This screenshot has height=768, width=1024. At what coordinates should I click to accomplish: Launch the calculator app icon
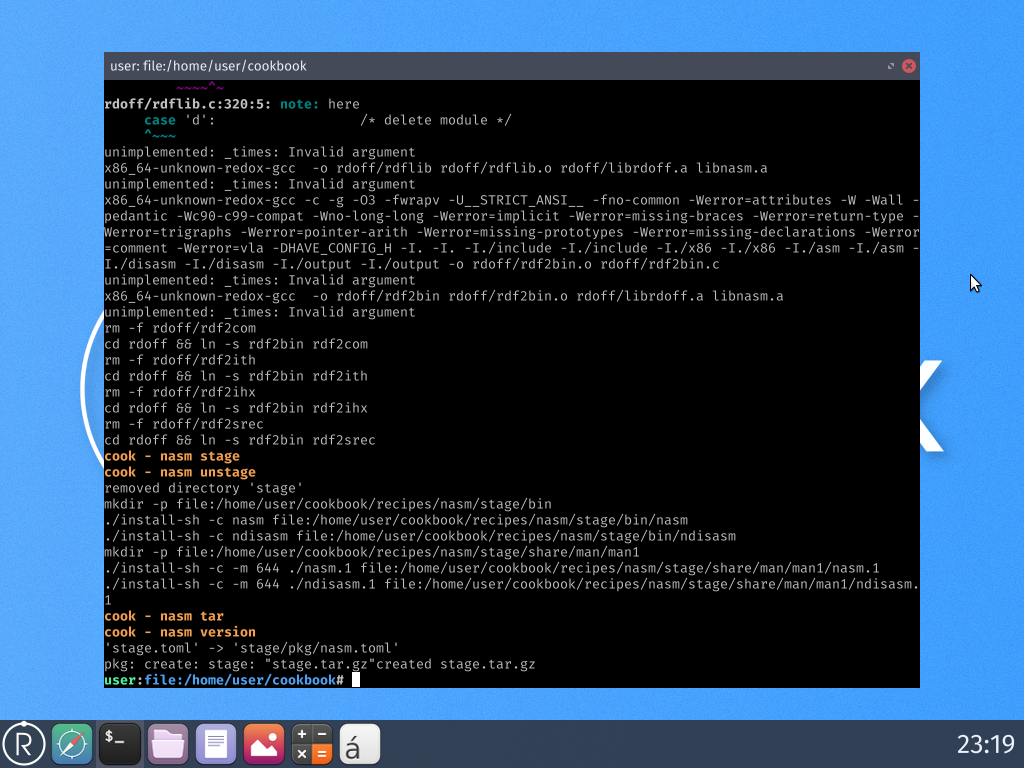(x=312, y=744)
